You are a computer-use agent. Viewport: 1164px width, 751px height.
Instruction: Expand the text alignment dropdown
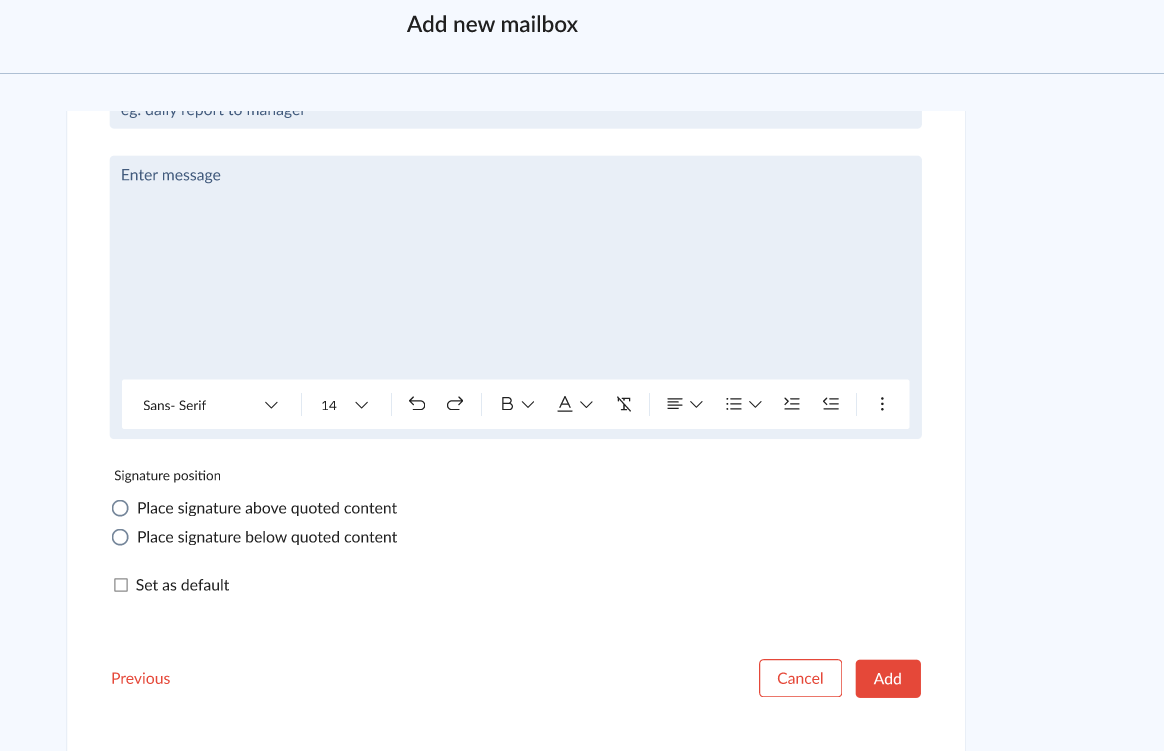[685, 404]
